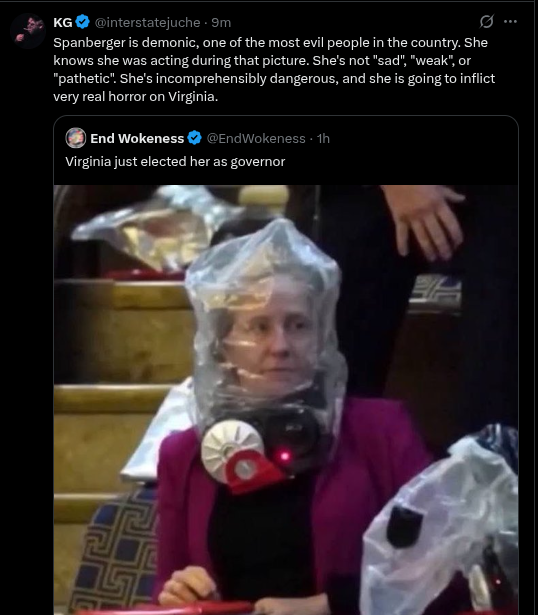View the woman's face in the quoted photo
Screen dimensions: 538x615
tap(271, 338)
